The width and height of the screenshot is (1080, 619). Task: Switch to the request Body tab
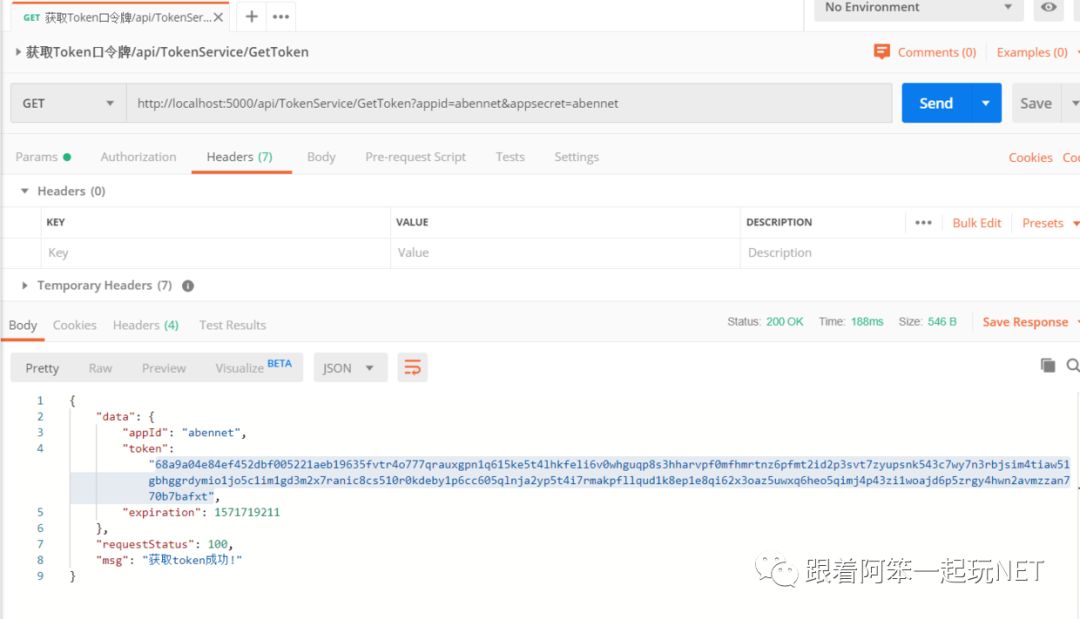pyautogui.click(x=321, y=157)
